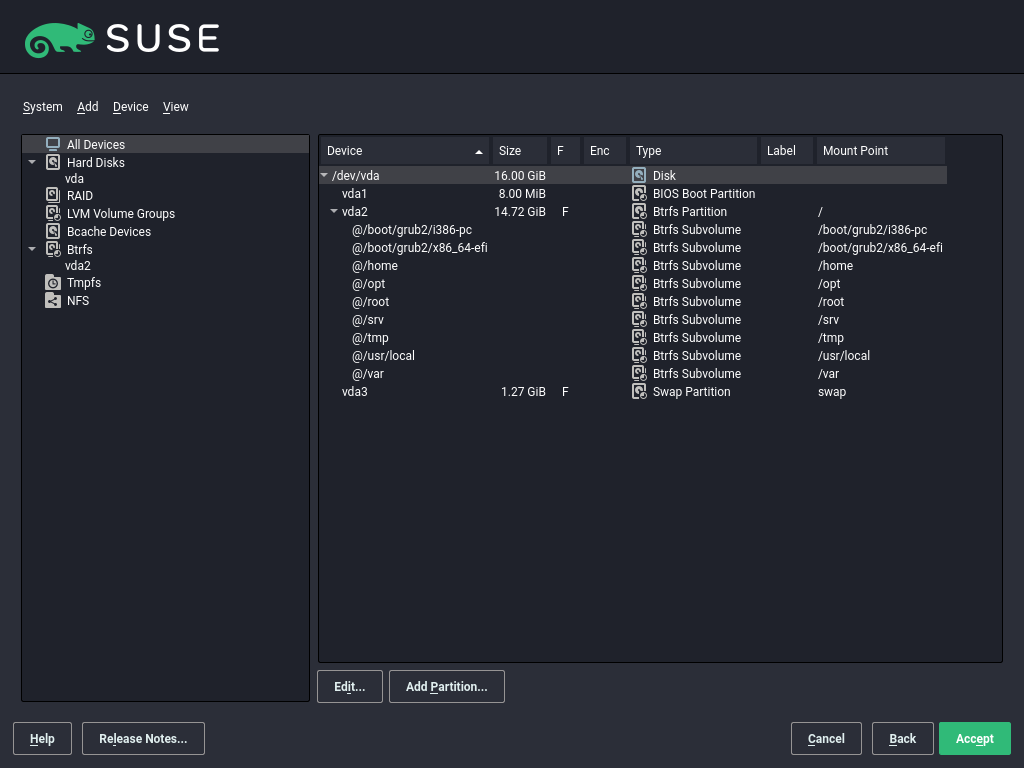Select the LVM Volume Groups icon
Screen dimensions: 1024x768
53,214
